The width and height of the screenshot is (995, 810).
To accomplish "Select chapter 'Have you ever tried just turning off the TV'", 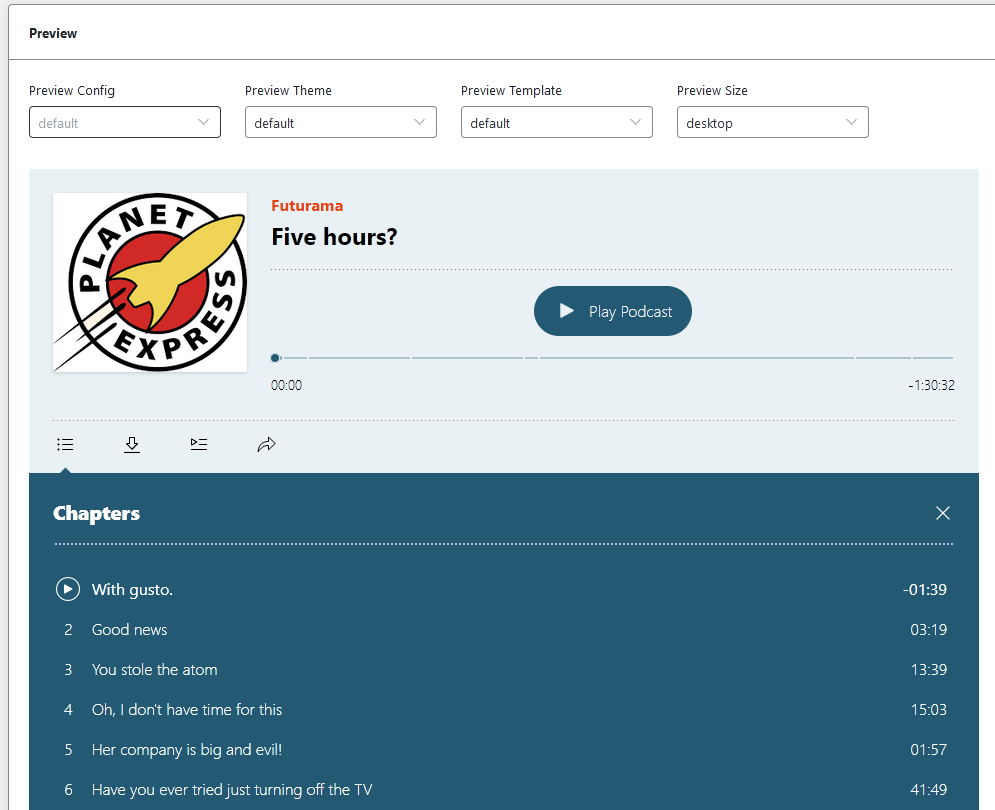I will coord(504,790).
